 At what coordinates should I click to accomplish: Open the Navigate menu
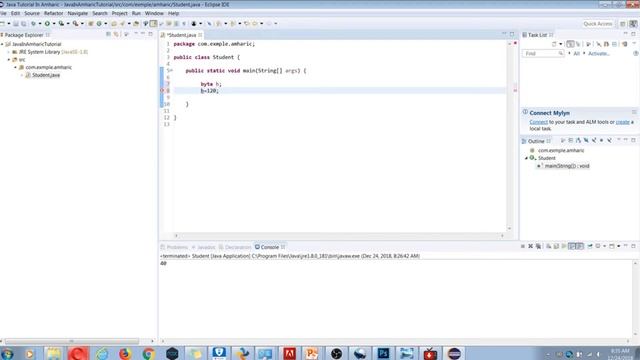(78, 13)
